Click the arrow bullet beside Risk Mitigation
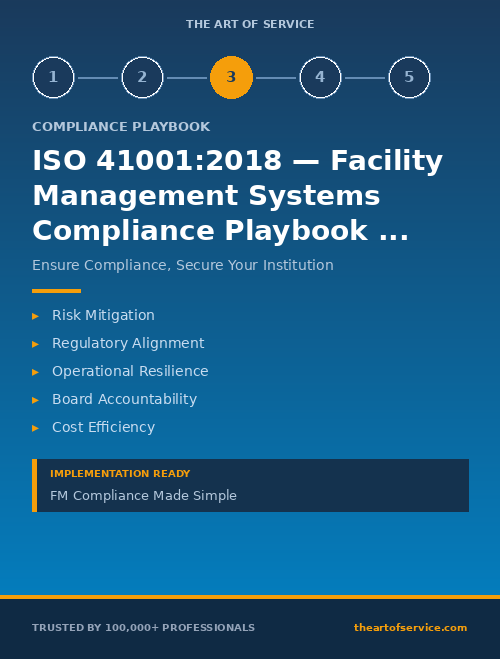The image size is (500, 659). coord(35,316)
